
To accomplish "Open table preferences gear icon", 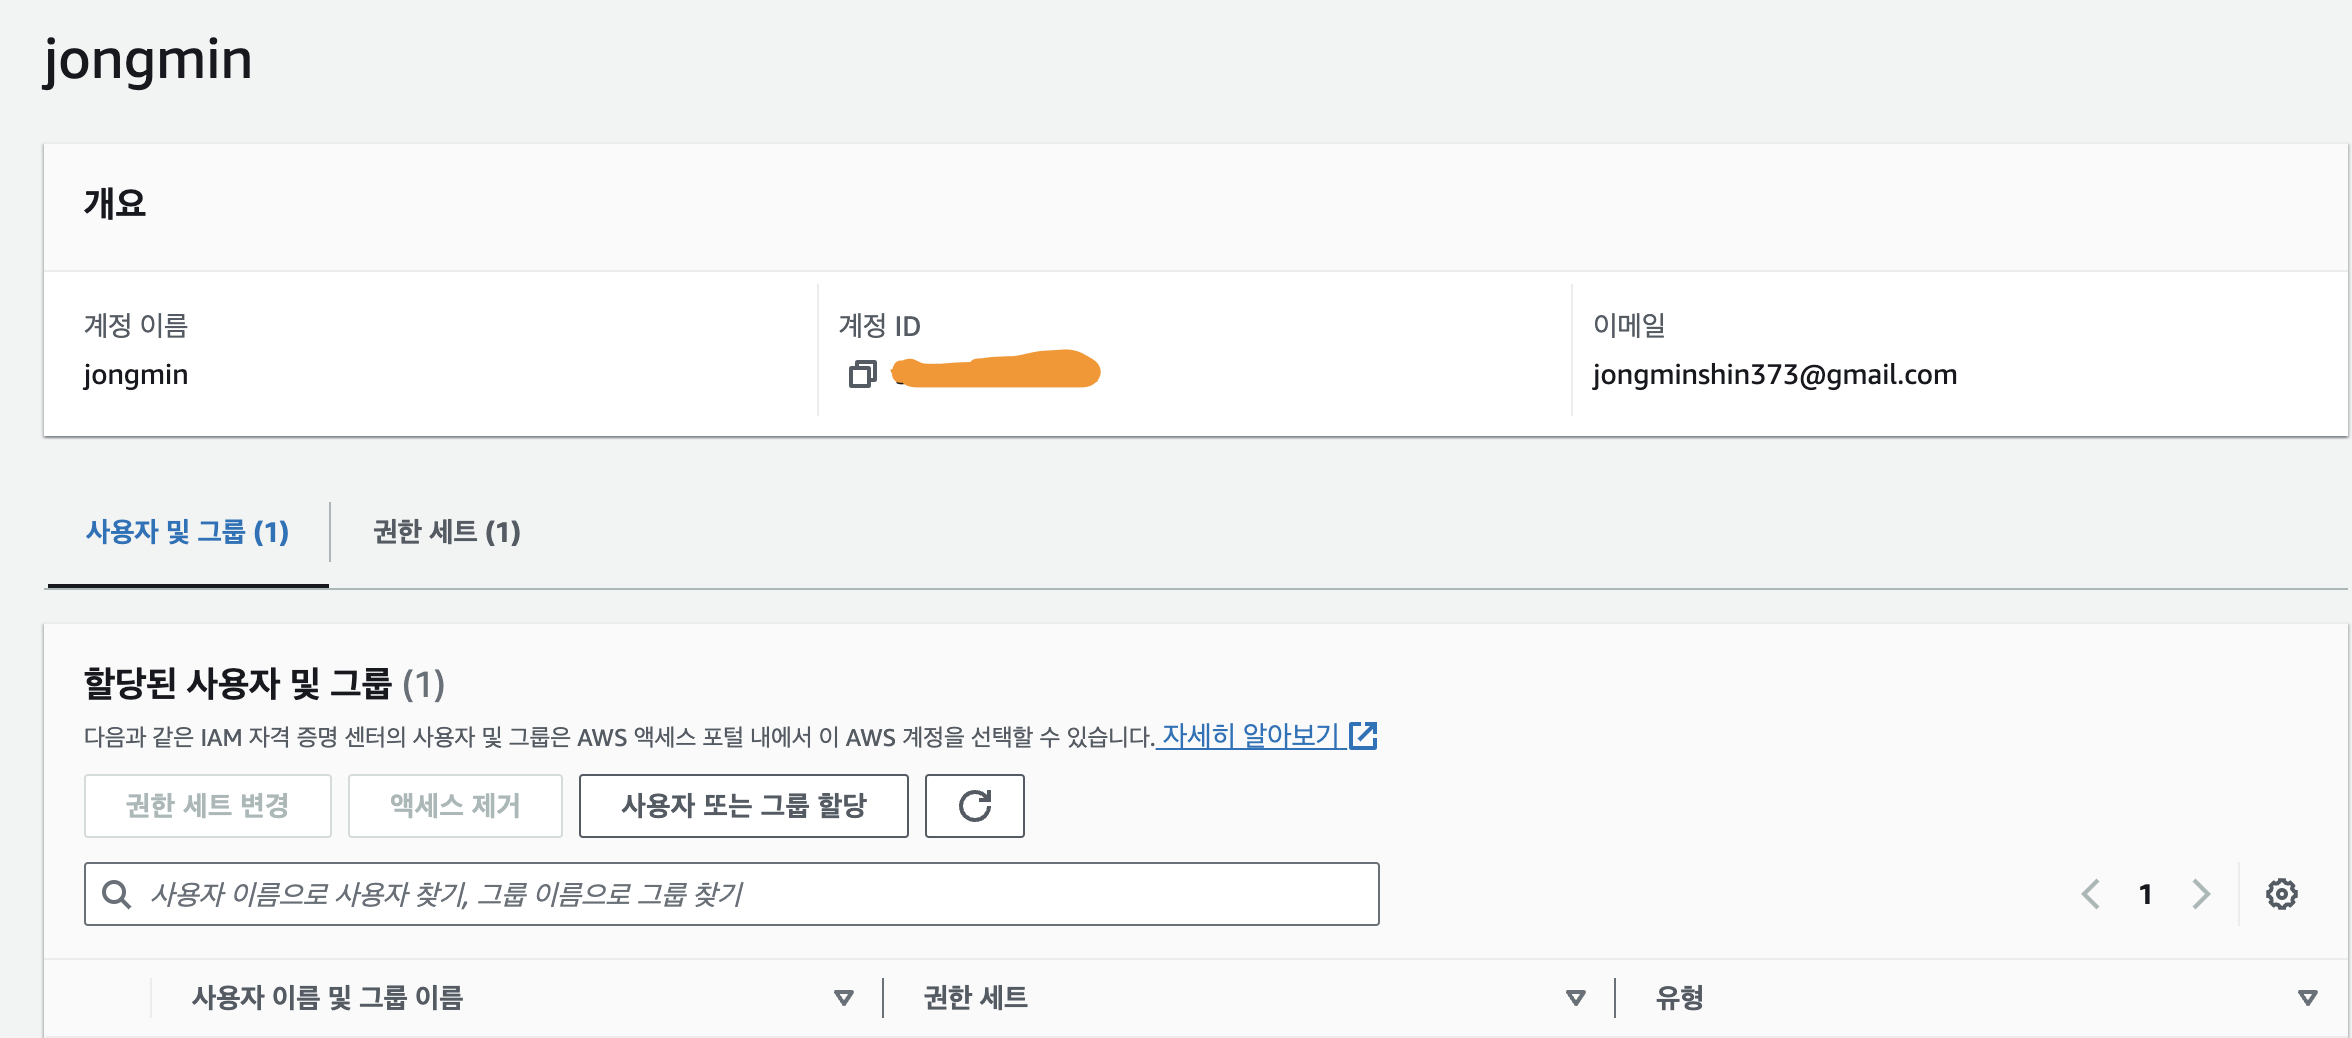I will coord(2281,894).
